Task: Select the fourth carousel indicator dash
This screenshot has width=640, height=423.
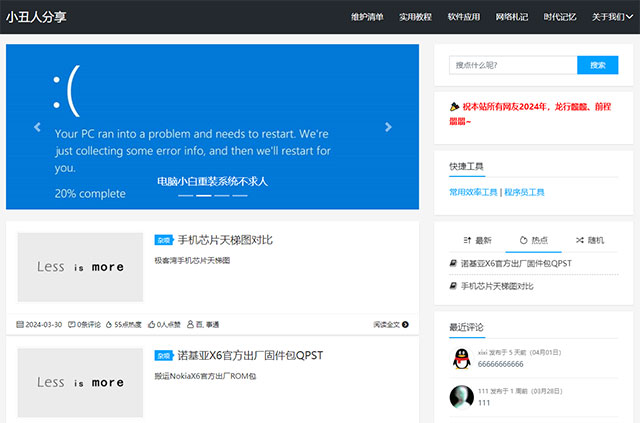Action: (x=240, y=196)
